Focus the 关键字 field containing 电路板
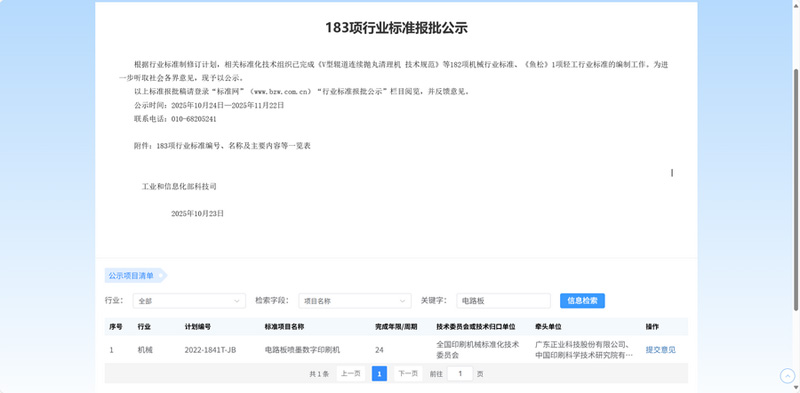The image size is (800, 393). pos(503,301)
